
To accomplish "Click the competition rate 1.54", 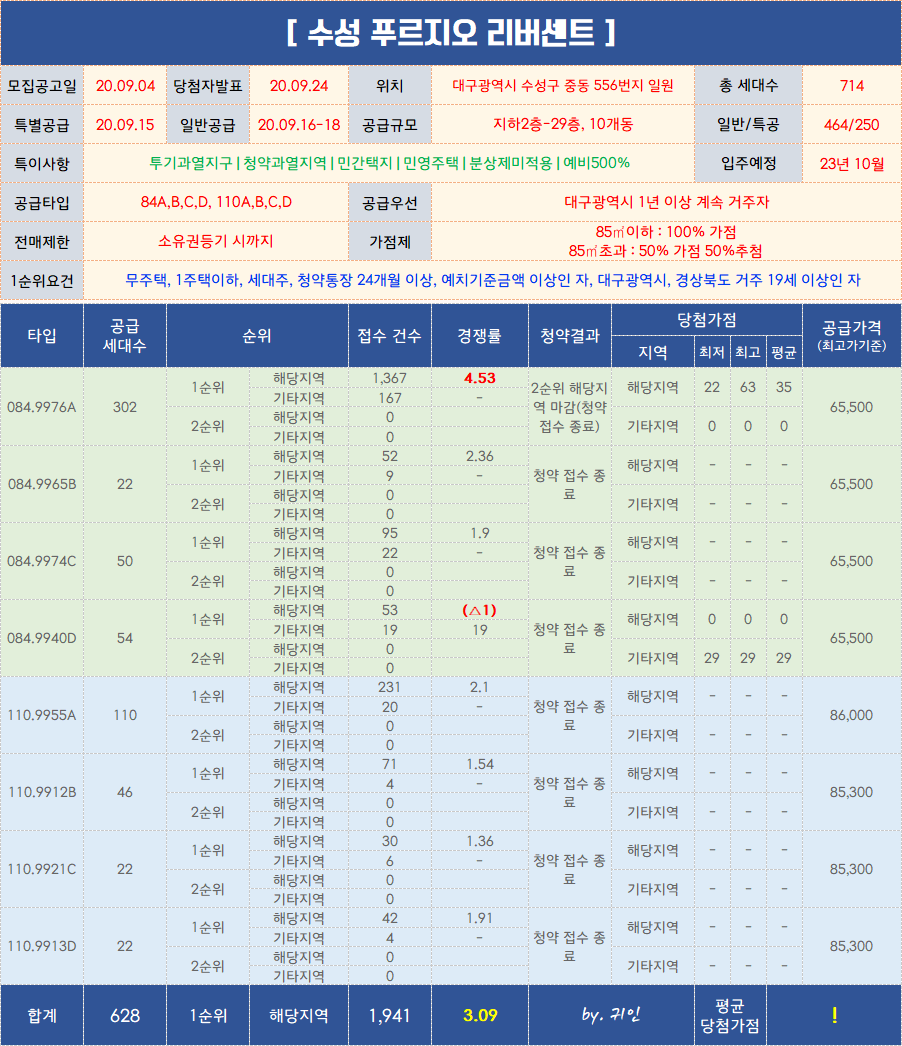I will (480, 764).
